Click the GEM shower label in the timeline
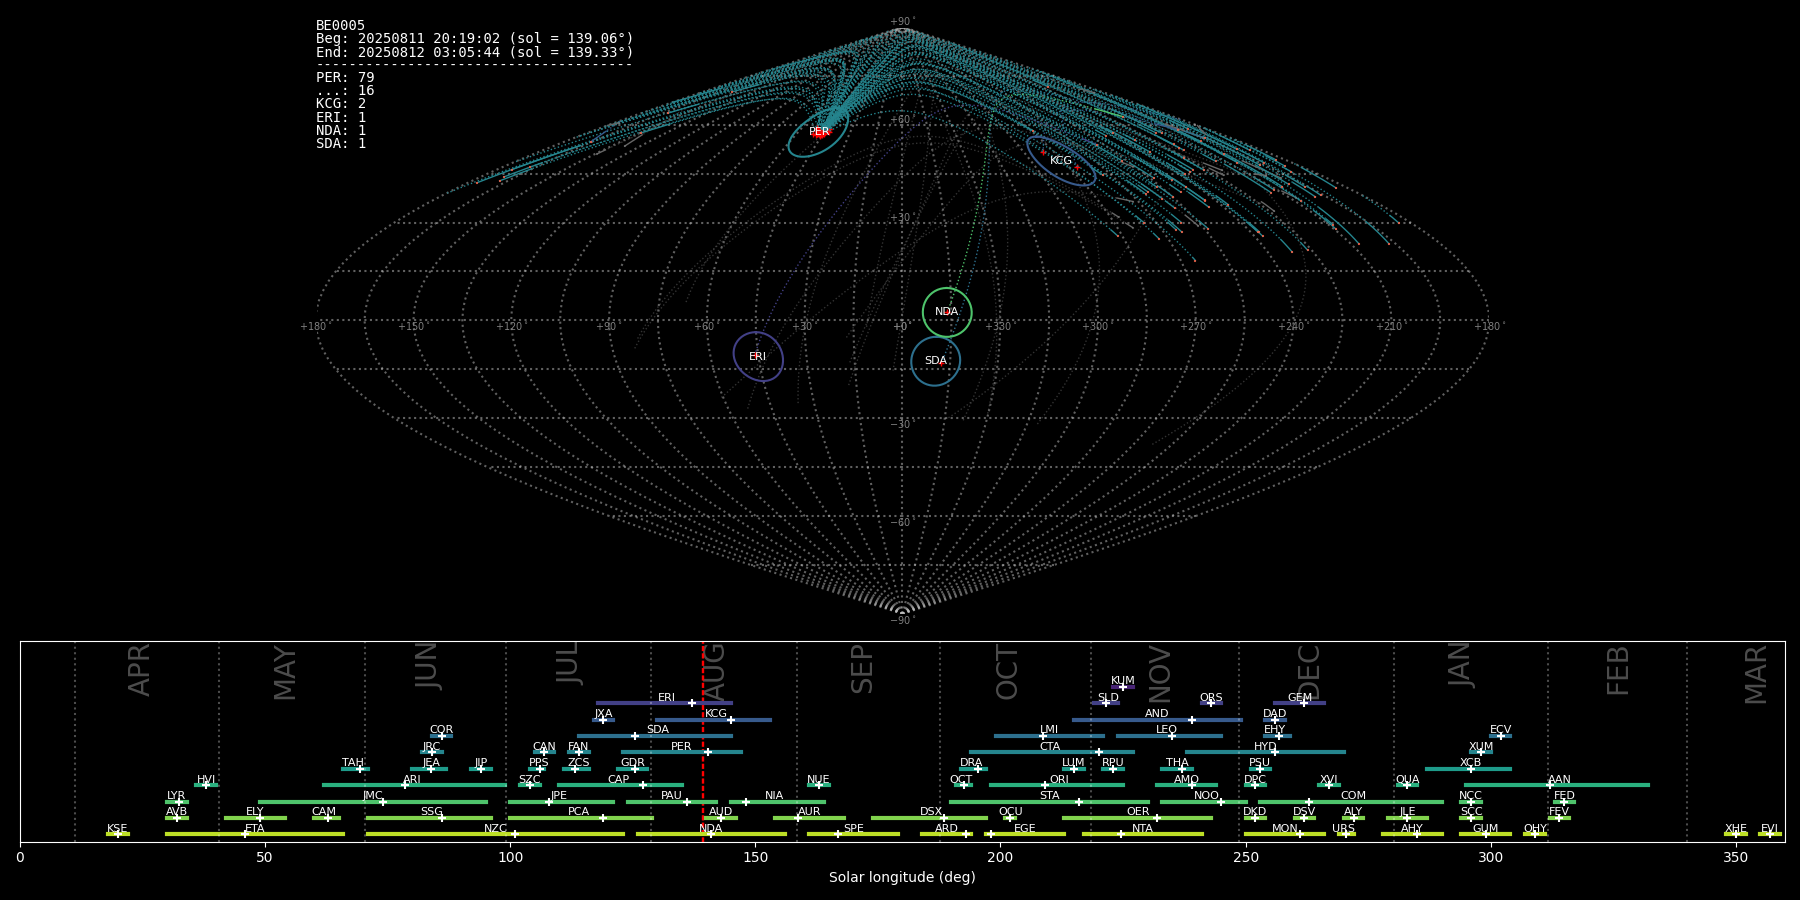 [1300, 698]
